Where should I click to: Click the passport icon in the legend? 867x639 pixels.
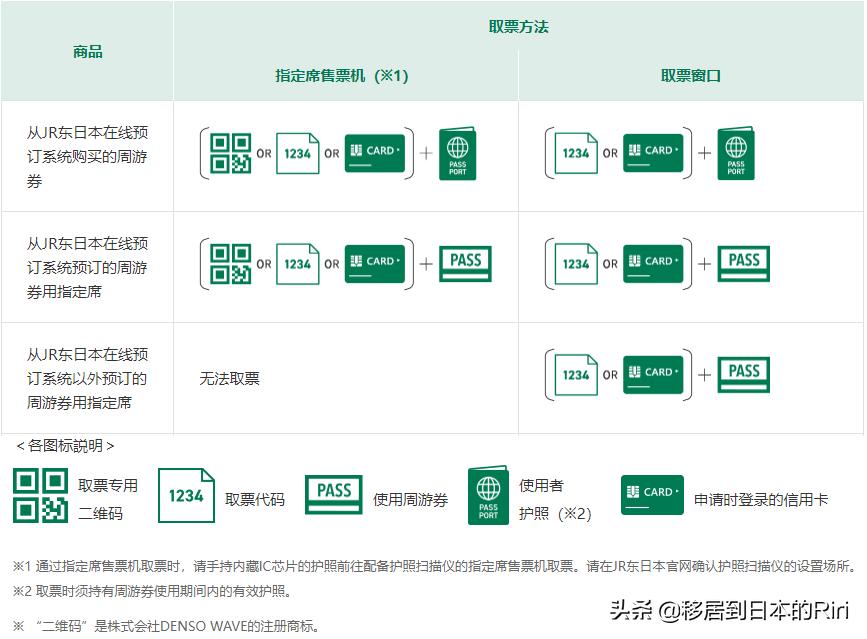tap(489, 493)
